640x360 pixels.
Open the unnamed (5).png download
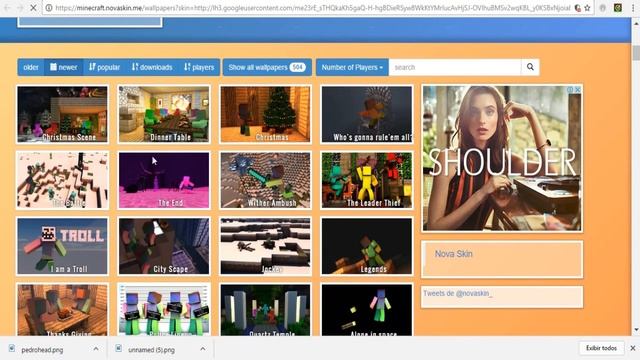tap(151, 350)
